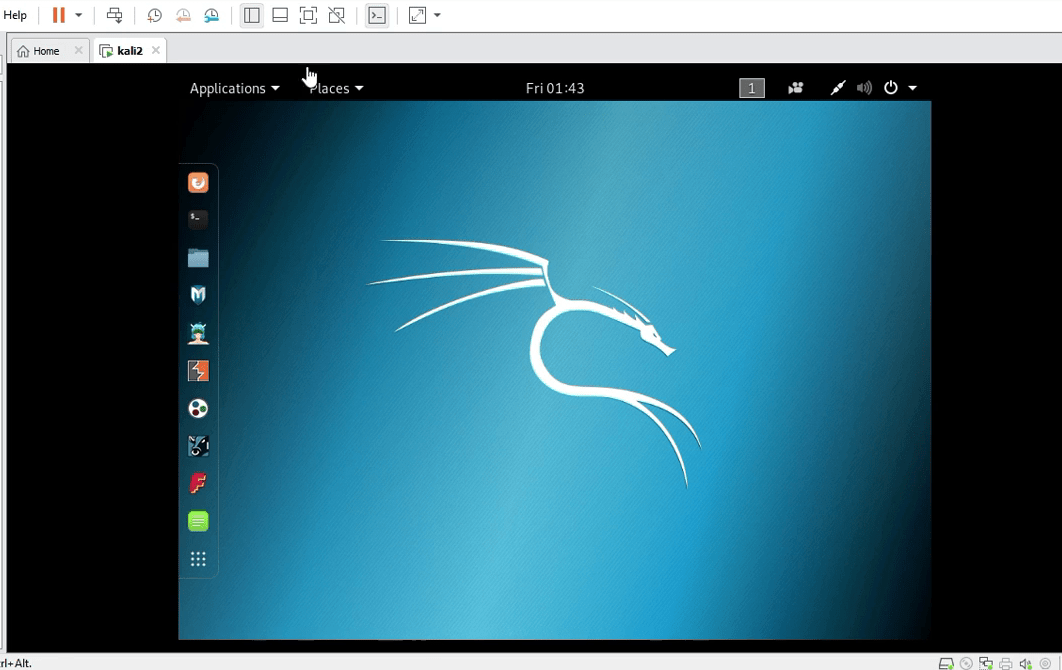Screen dimensions: 1062x670
Task: Click the Kali volume indicator
Action: tap(864, 88)
